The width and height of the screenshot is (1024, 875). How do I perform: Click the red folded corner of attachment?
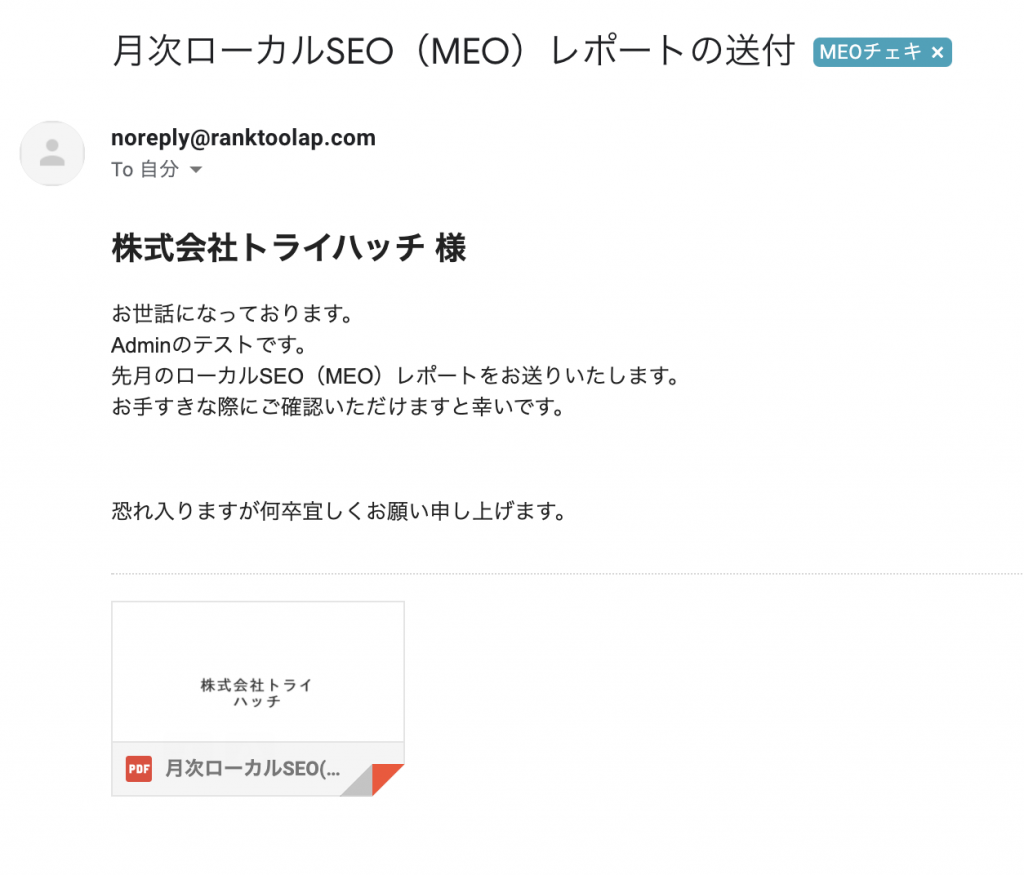click(x=388, y=780)
